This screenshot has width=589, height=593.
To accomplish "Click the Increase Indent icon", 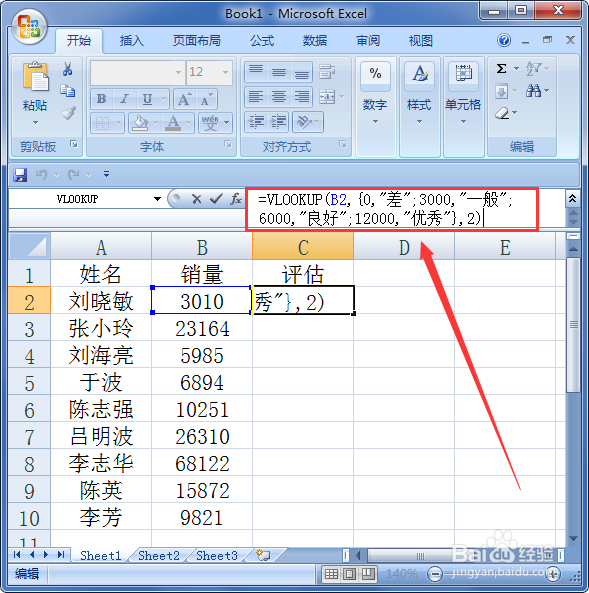I will (279, 122).
